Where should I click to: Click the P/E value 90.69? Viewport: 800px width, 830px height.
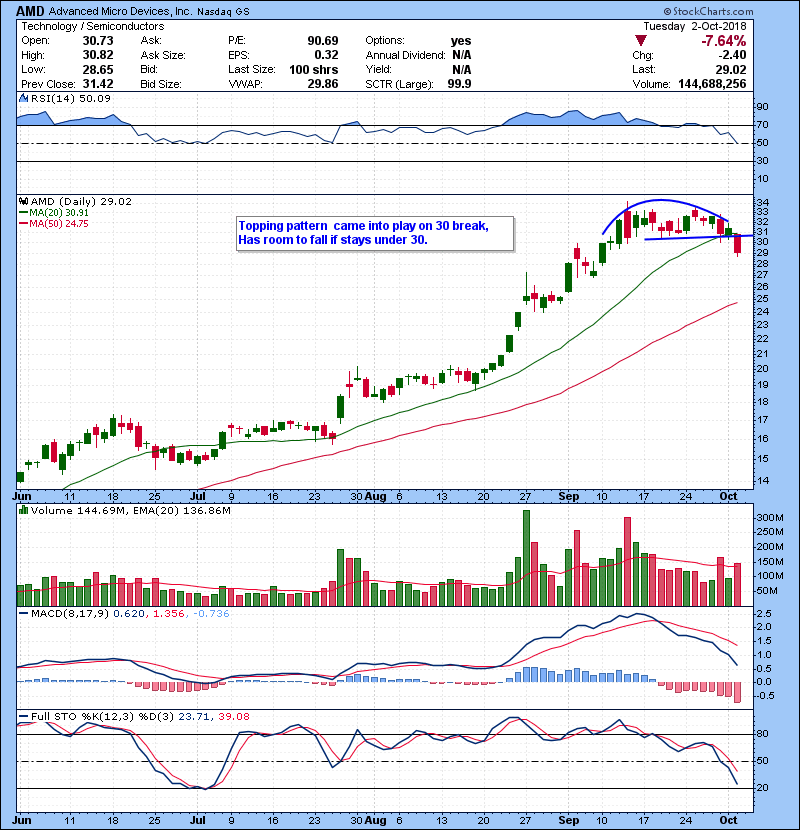[x=322, y=41]
